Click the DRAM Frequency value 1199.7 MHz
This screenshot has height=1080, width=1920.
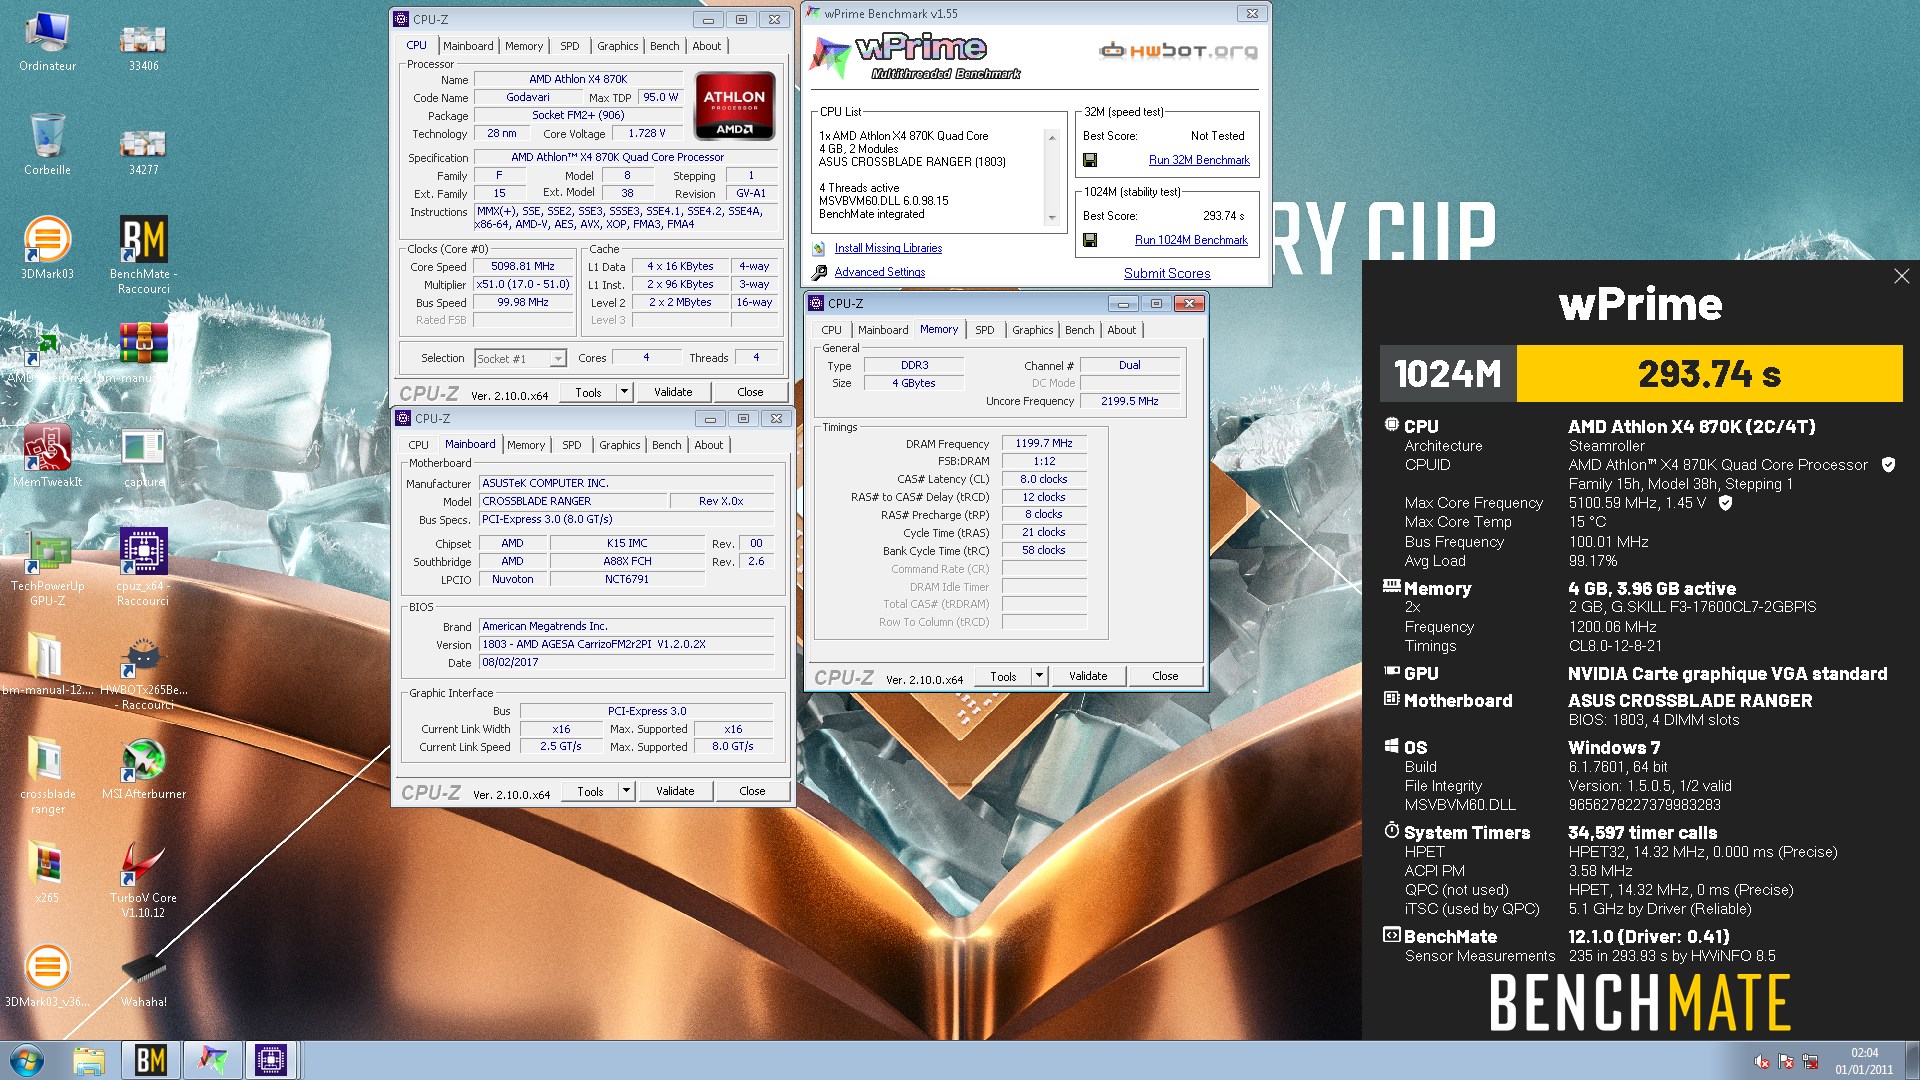(1044, 443)
